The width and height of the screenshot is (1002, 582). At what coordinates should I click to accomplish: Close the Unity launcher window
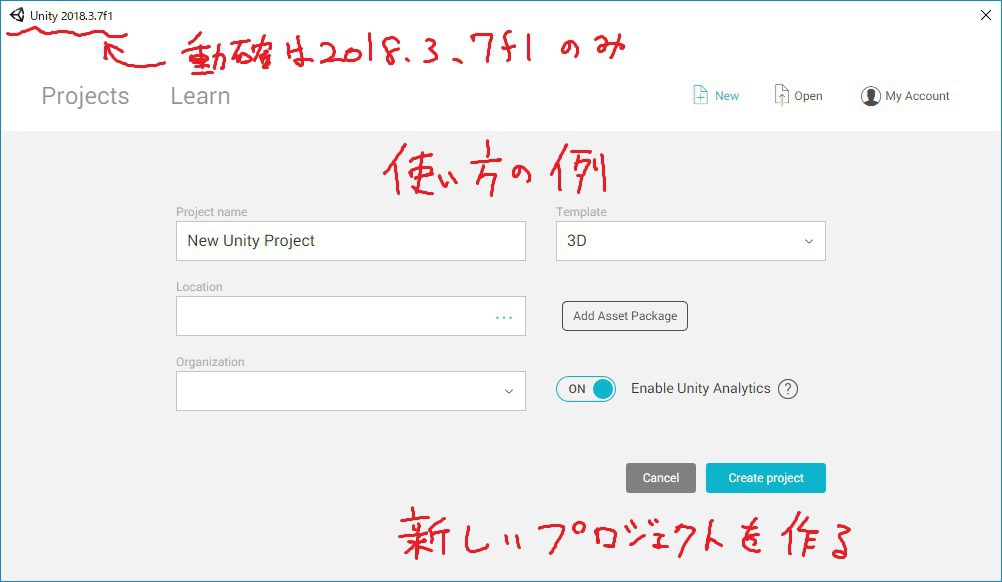pyautogui.click(x=985, y=15)
